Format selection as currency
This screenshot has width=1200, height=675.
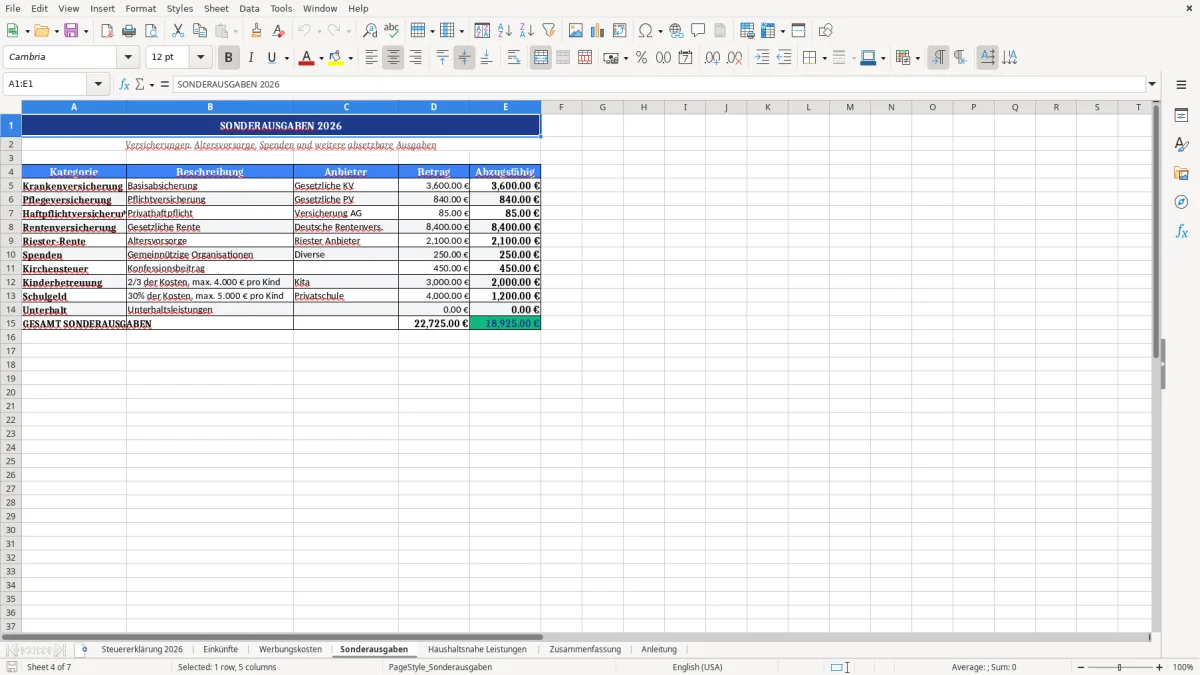pyautogui.click(x=613, y=57)
